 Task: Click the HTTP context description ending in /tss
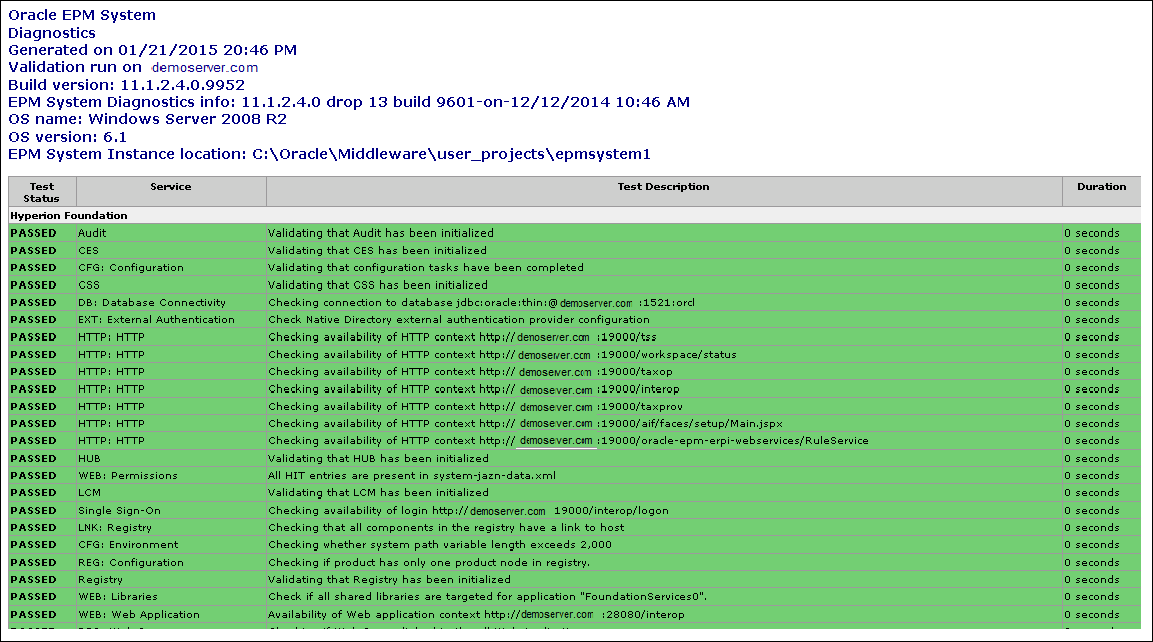463,337
